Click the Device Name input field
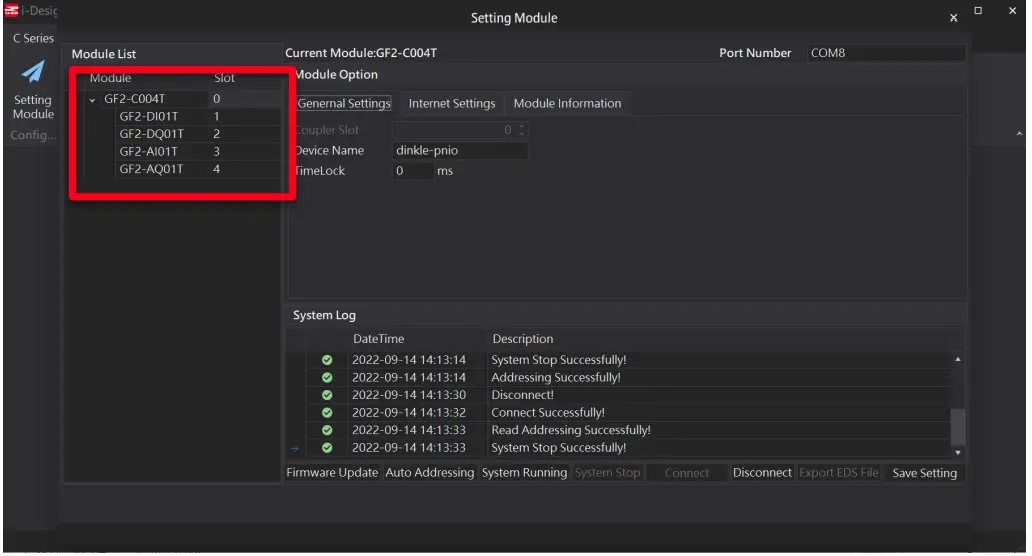1032x556 pixels. (459, 151)
